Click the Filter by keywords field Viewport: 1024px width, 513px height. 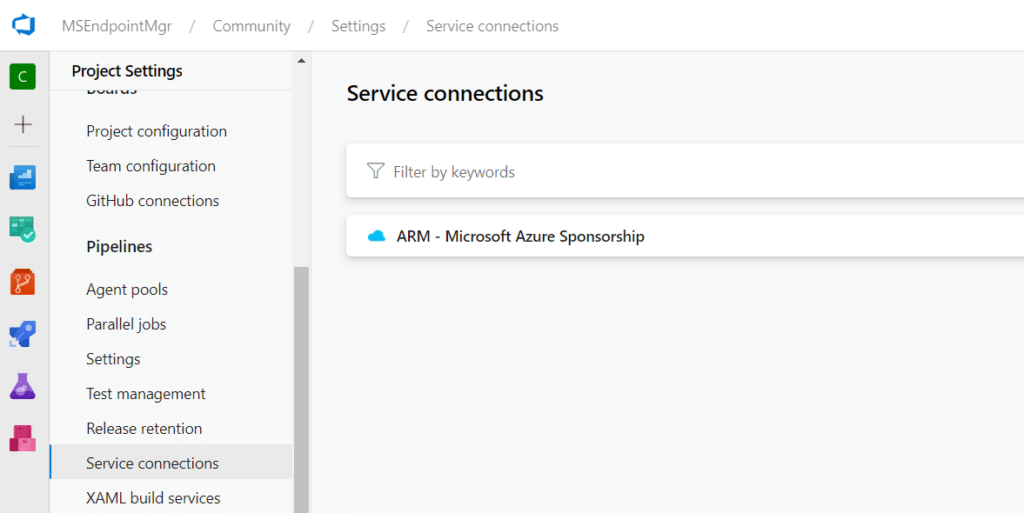coord(685,171)
